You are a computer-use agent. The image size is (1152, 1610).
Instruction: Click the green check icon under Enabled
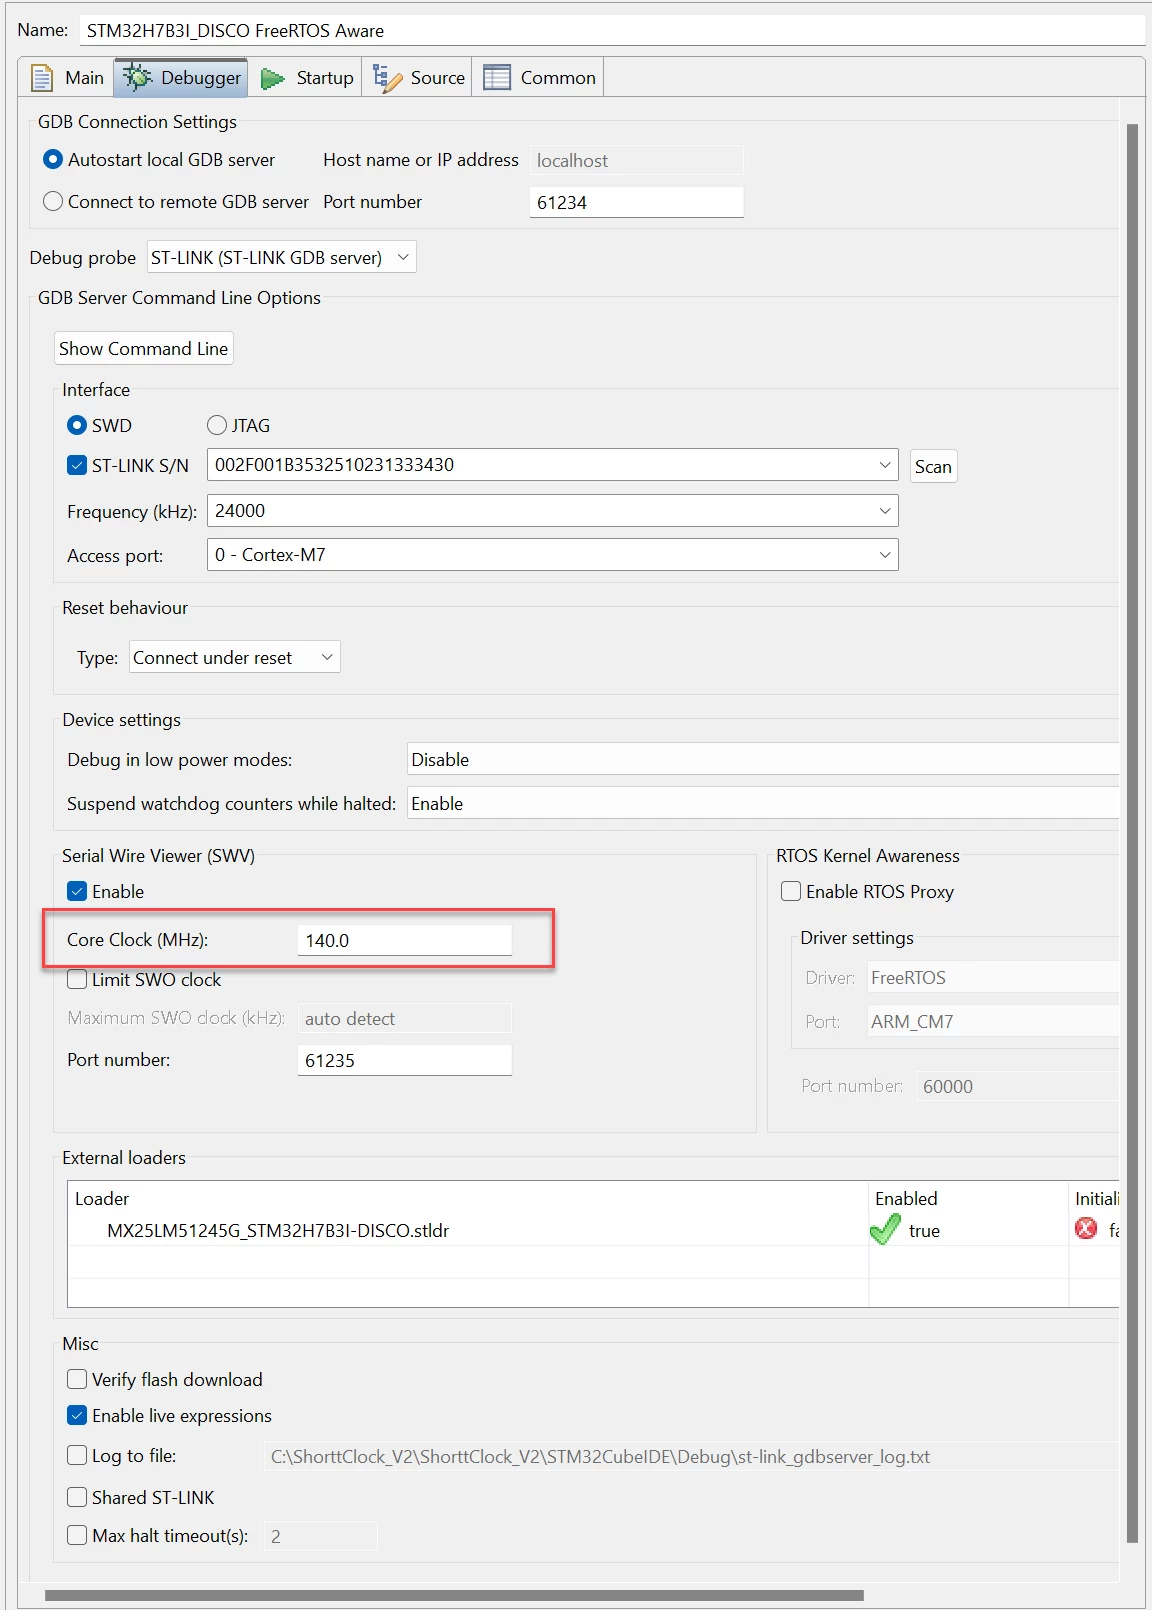[885, 1229]
